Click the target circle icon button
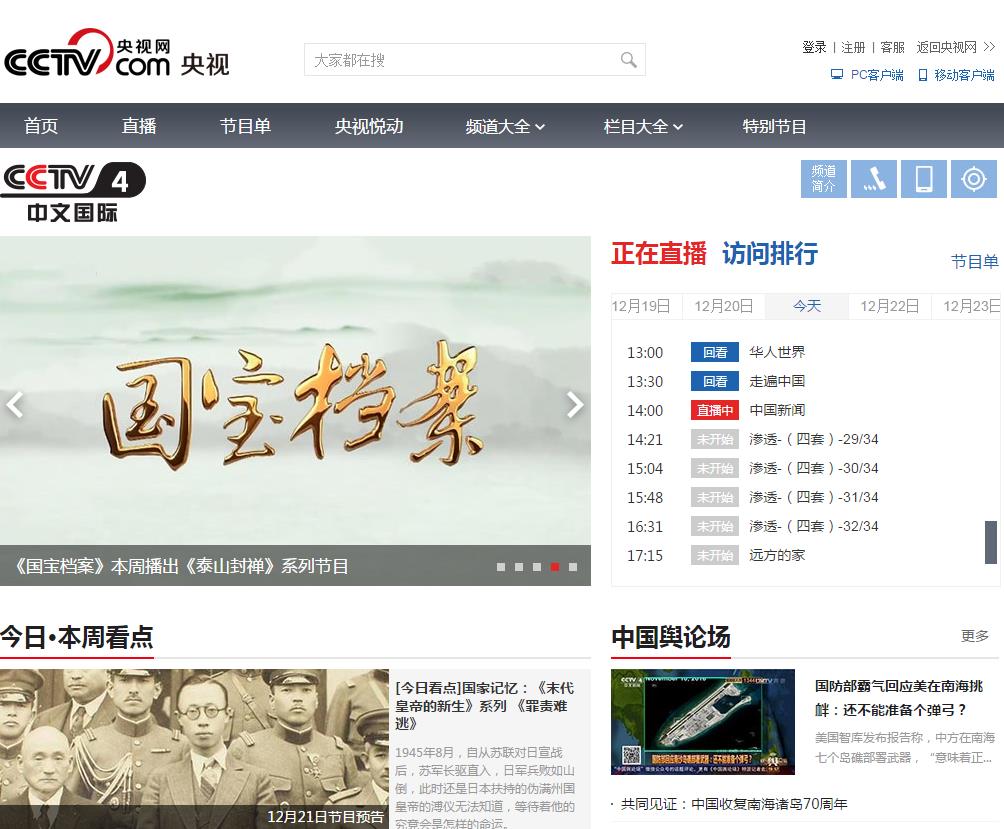The width and height of the screenshot is (1004, 829). click(974, 179)
